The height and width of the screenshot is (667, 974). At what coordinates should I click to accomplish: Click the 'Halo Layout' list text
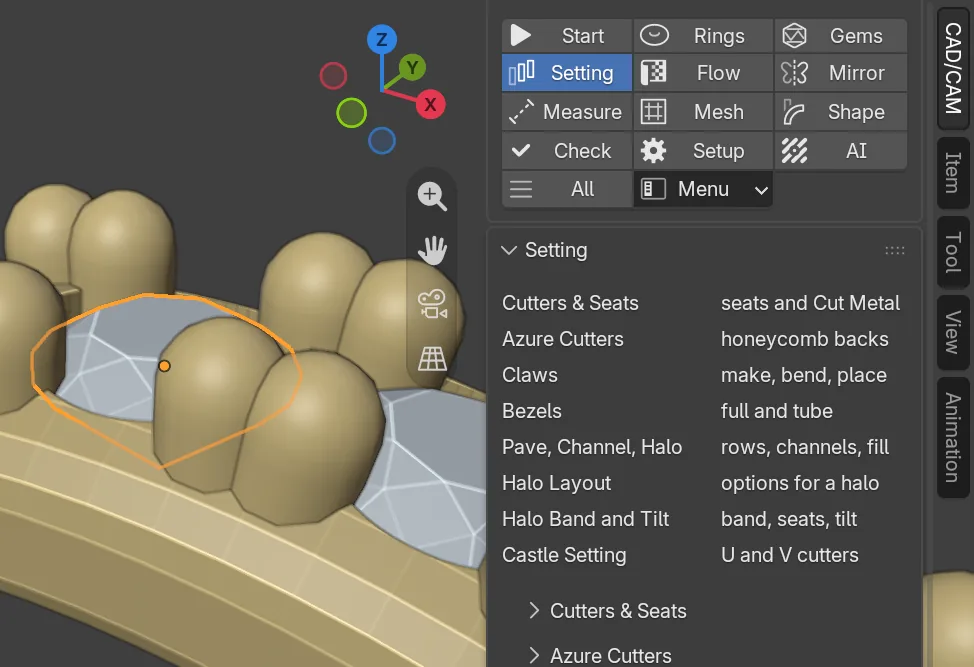(557, 483)
